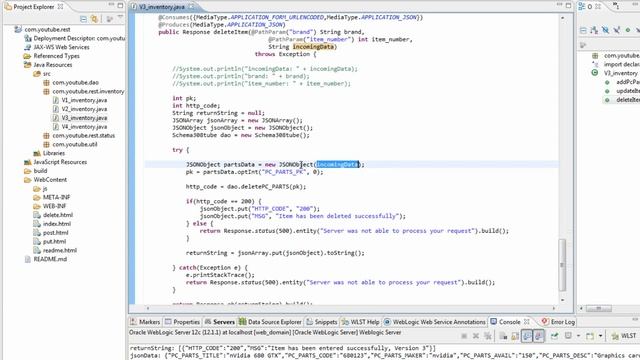This screenshot has width=640, height=360.
Task: Toggle Link with Editor in Project Explorer
Action: (x=95, y=19)
